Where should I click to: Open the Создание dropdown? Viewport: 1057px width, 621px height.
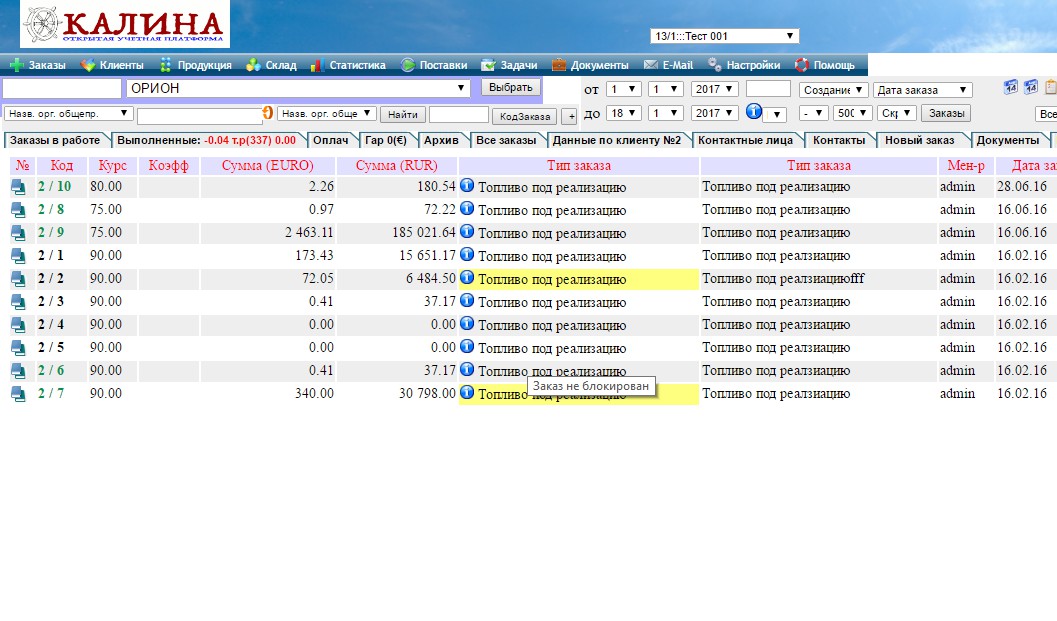833,90
